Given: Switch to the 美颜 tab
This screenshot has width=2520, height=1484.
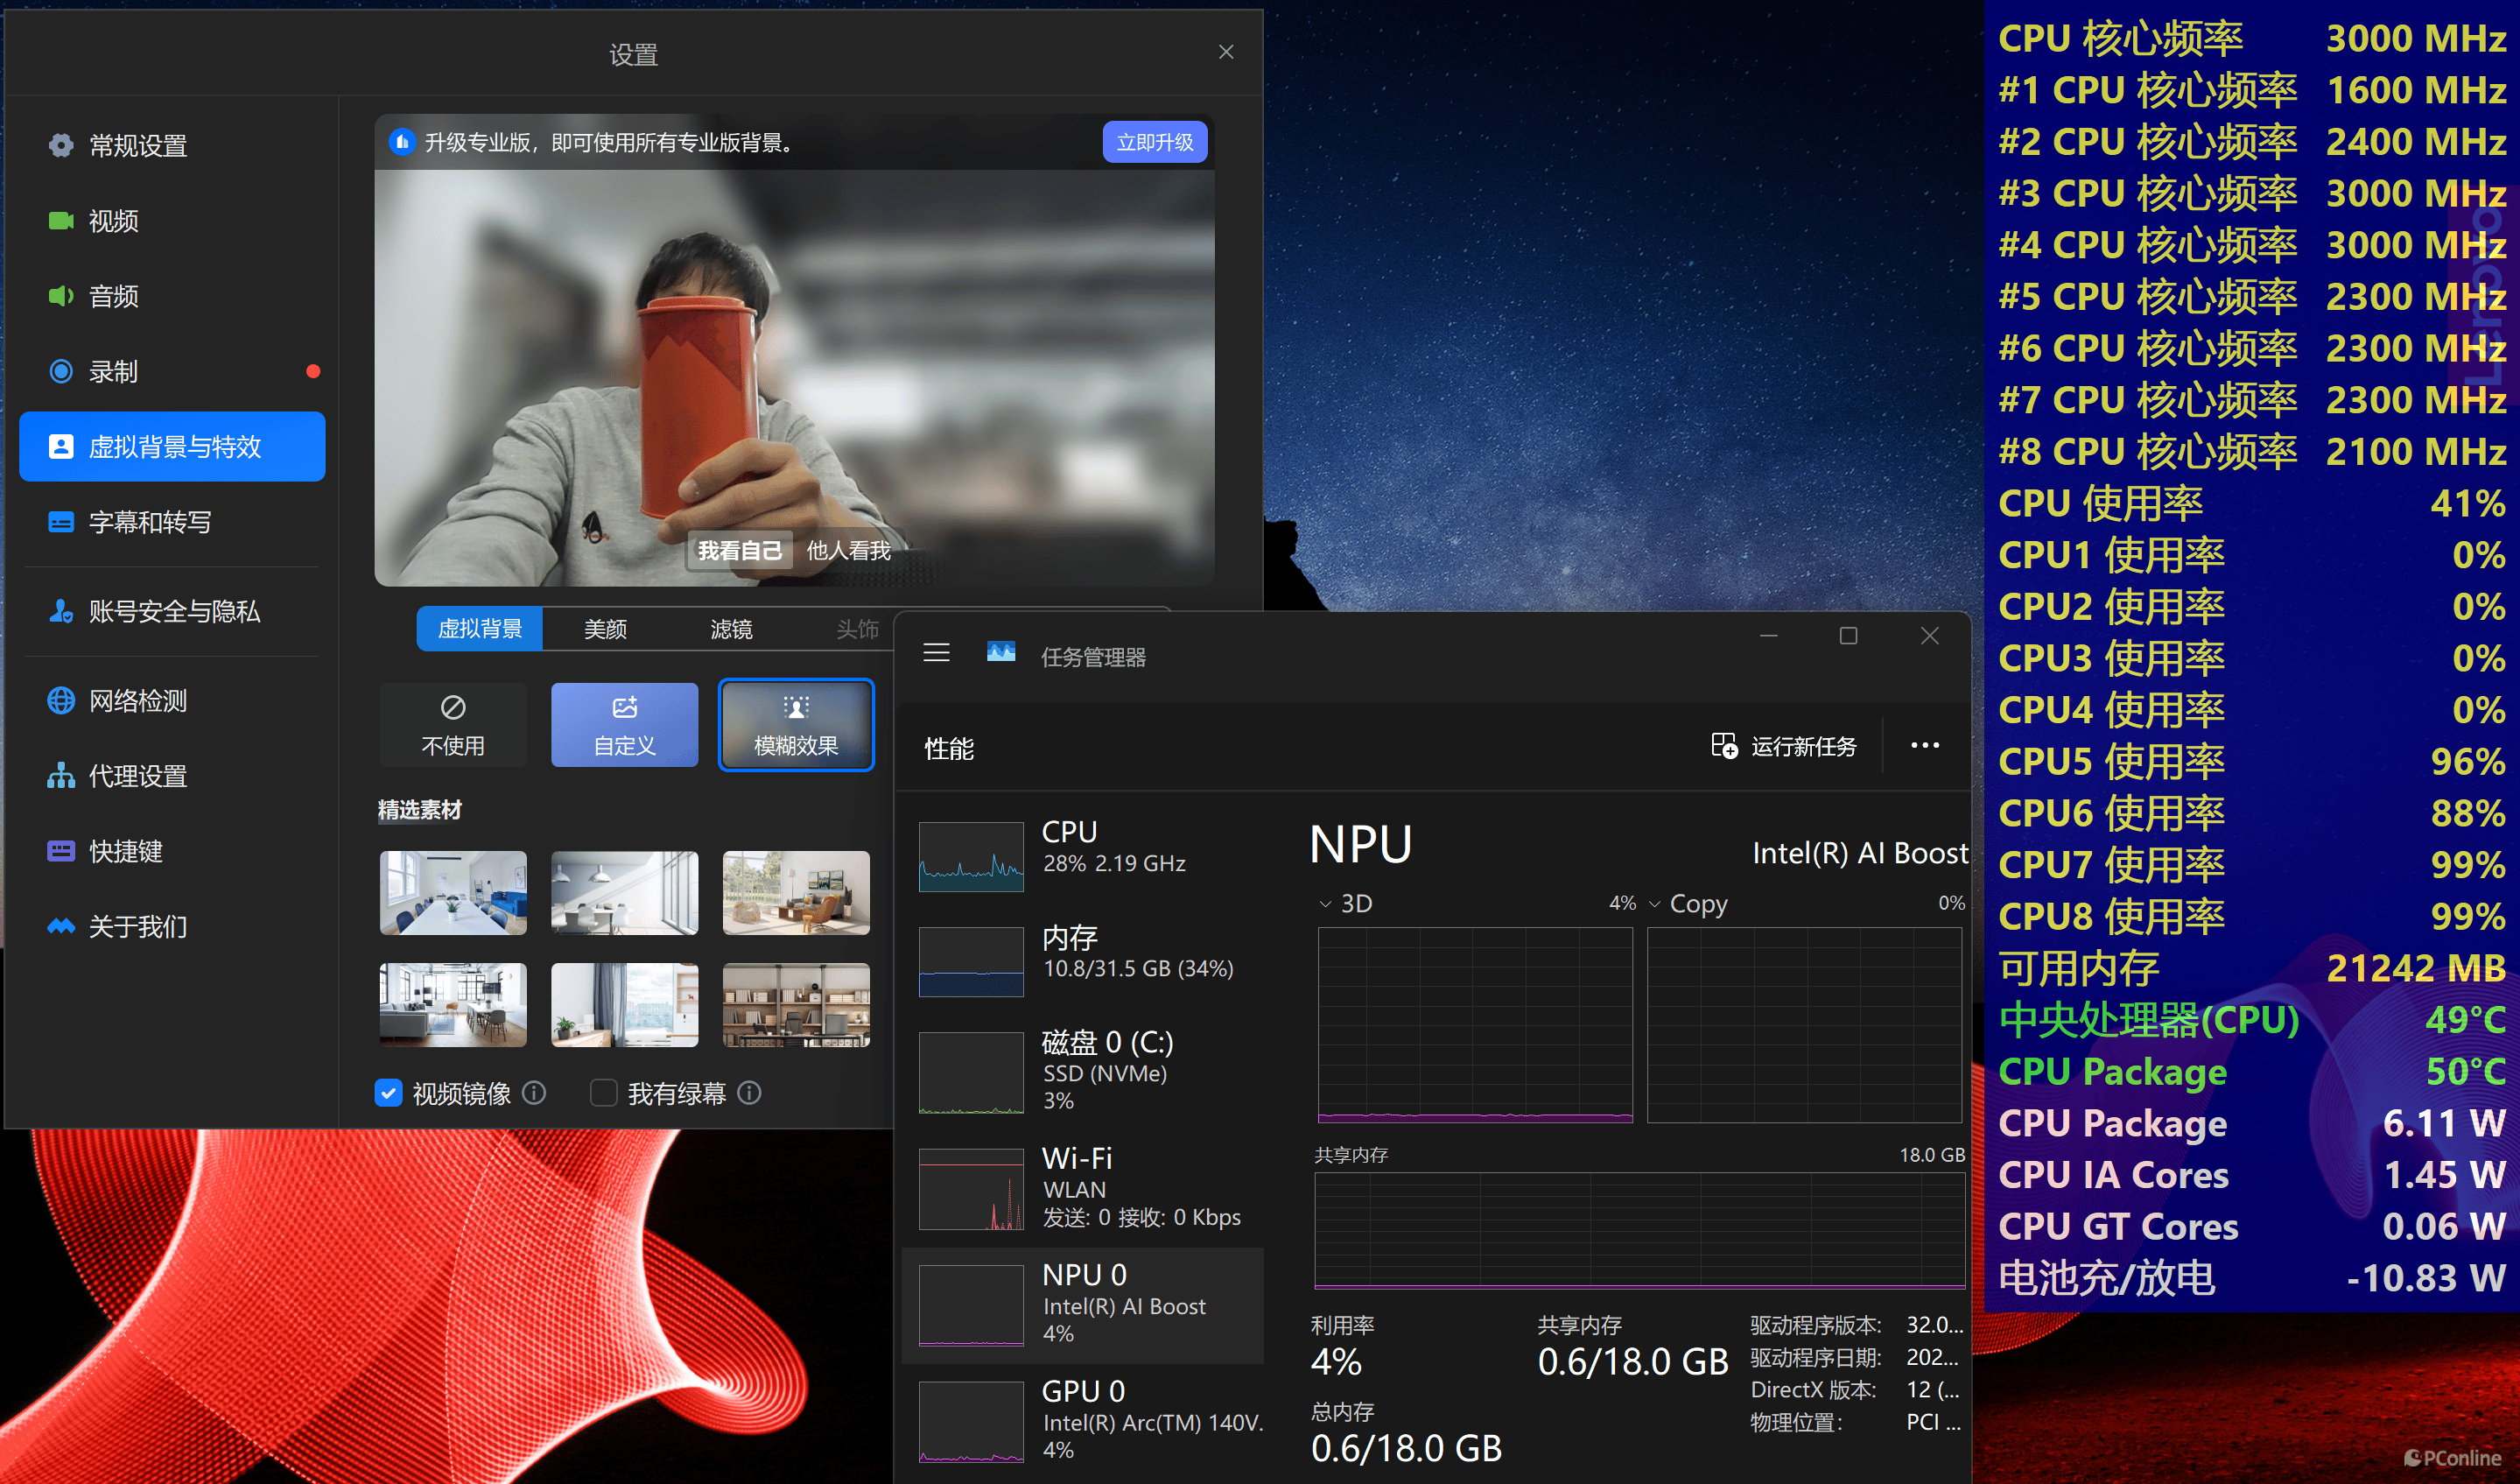Looking at the screenshot, I should tap(605, 629).
